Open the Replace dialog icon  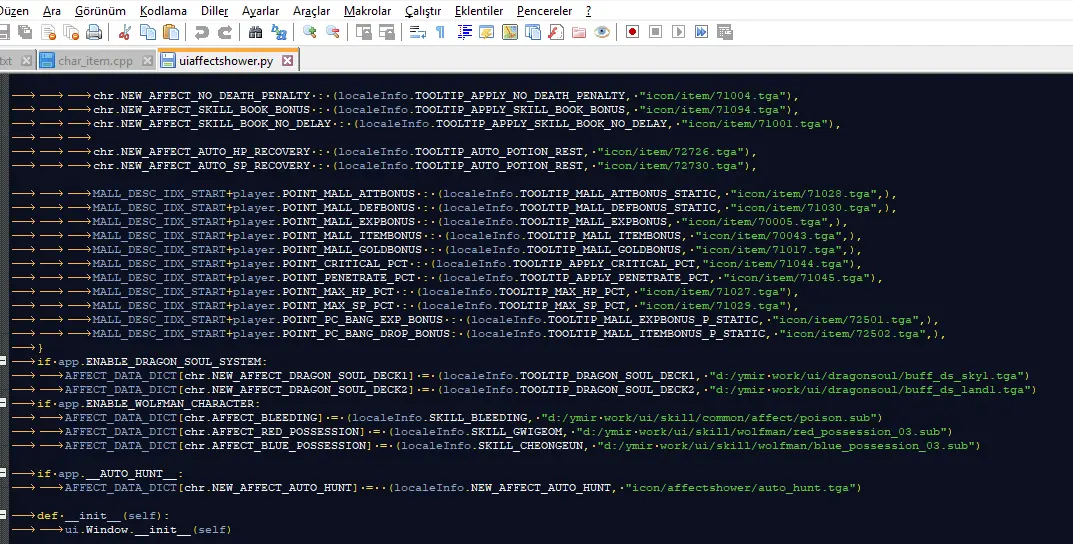click(x=279, y=32)
